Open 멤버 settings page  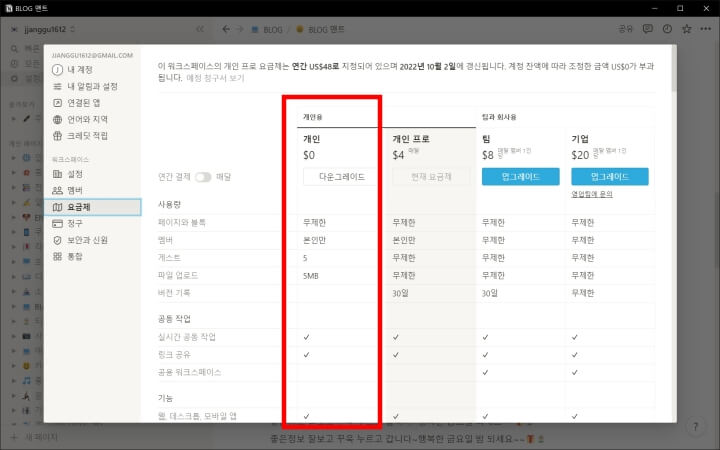tap(75, 191)
